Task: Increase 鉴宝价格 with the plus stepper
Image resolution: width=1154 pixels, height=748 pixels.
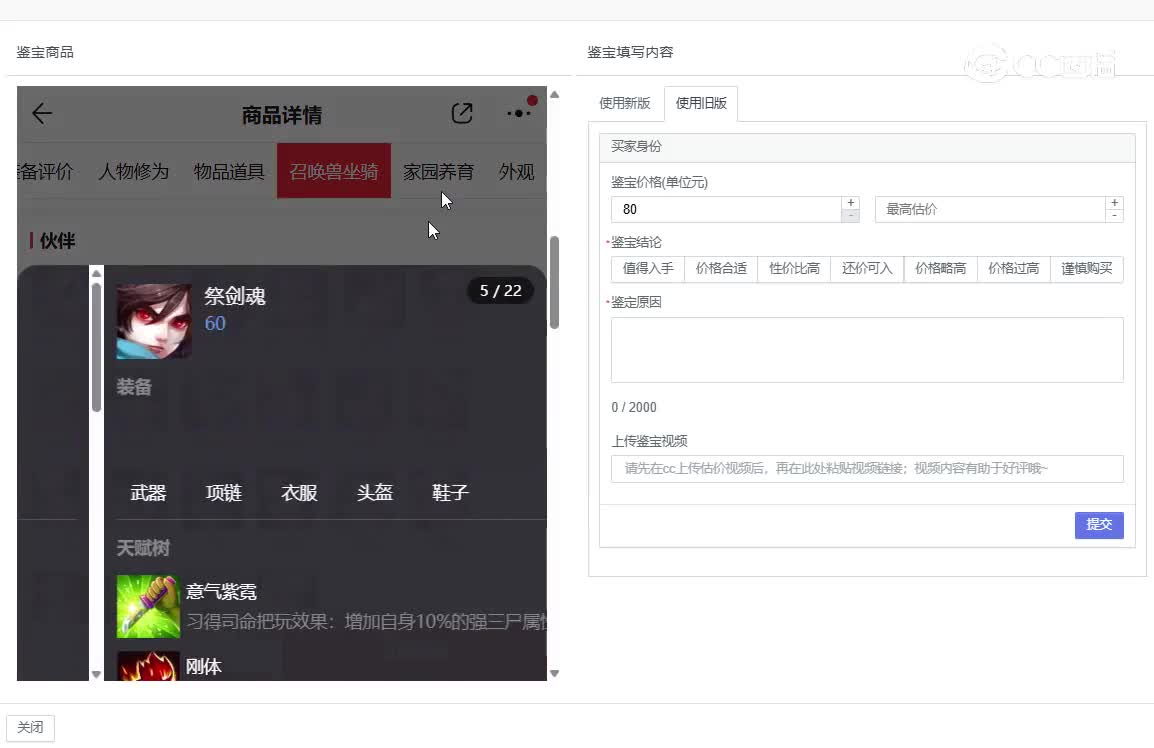Action: coord(851,202)
